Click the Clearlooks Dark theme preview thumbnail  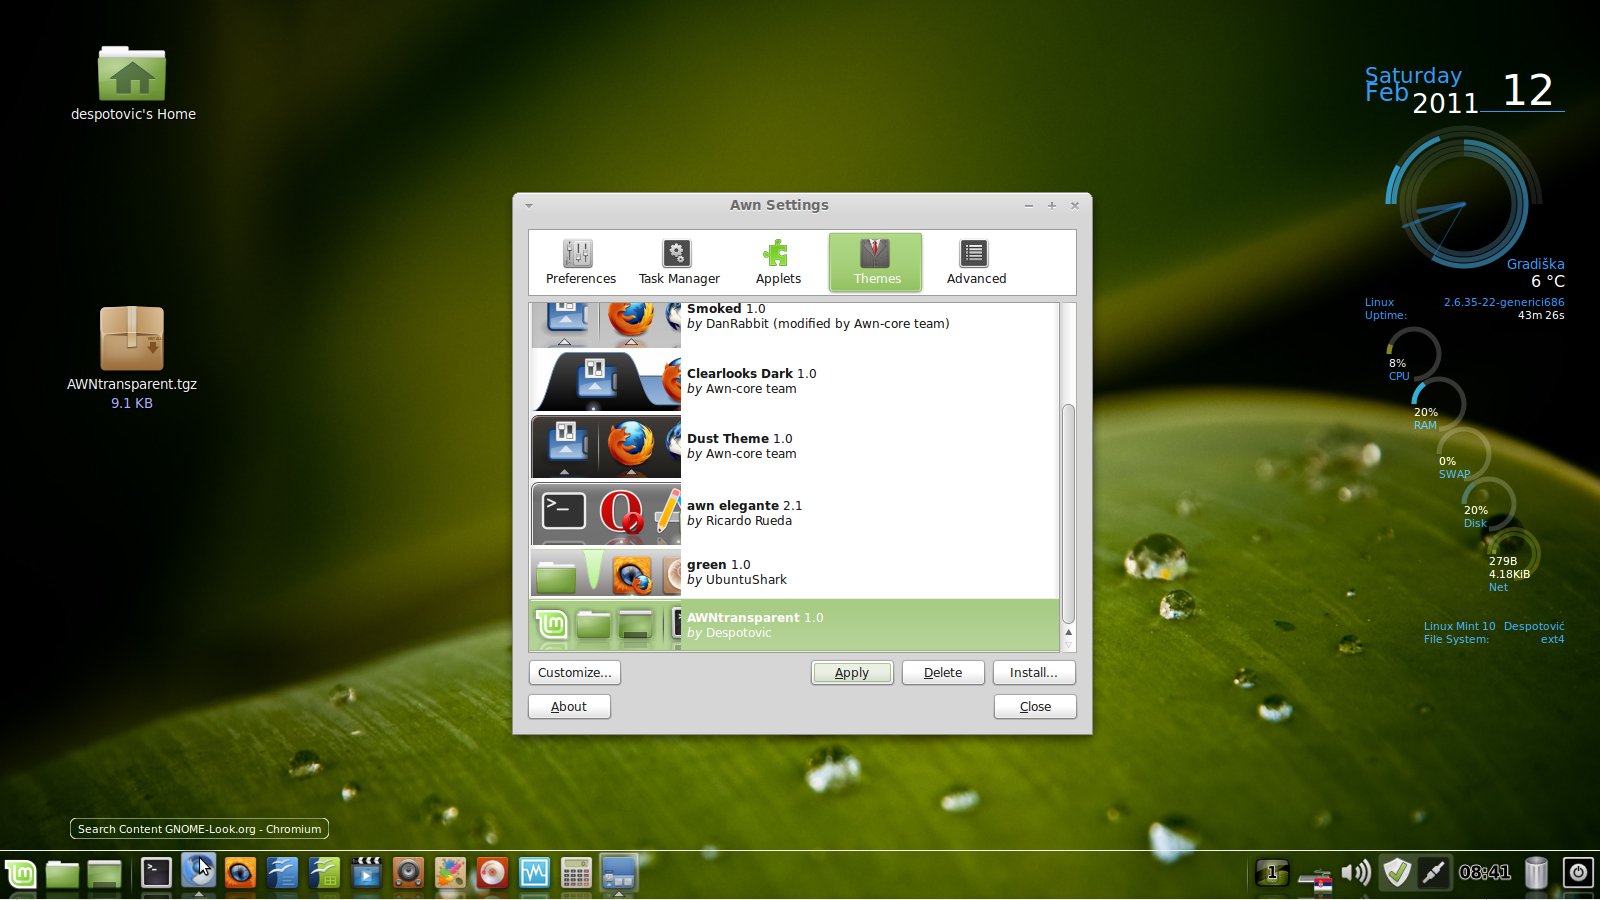point(606,381)
